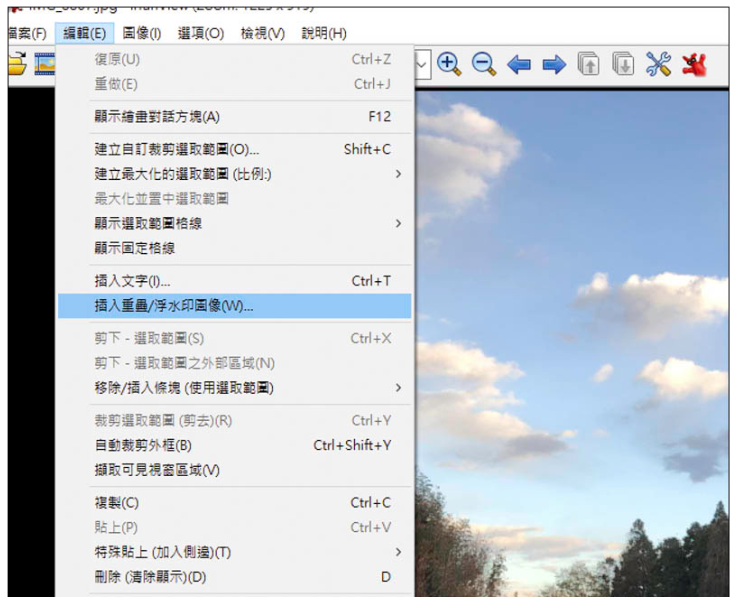Viewport: 733px width, 599px height.
Task: Click the sky photo in the viewer
Action: pos(572,343)
